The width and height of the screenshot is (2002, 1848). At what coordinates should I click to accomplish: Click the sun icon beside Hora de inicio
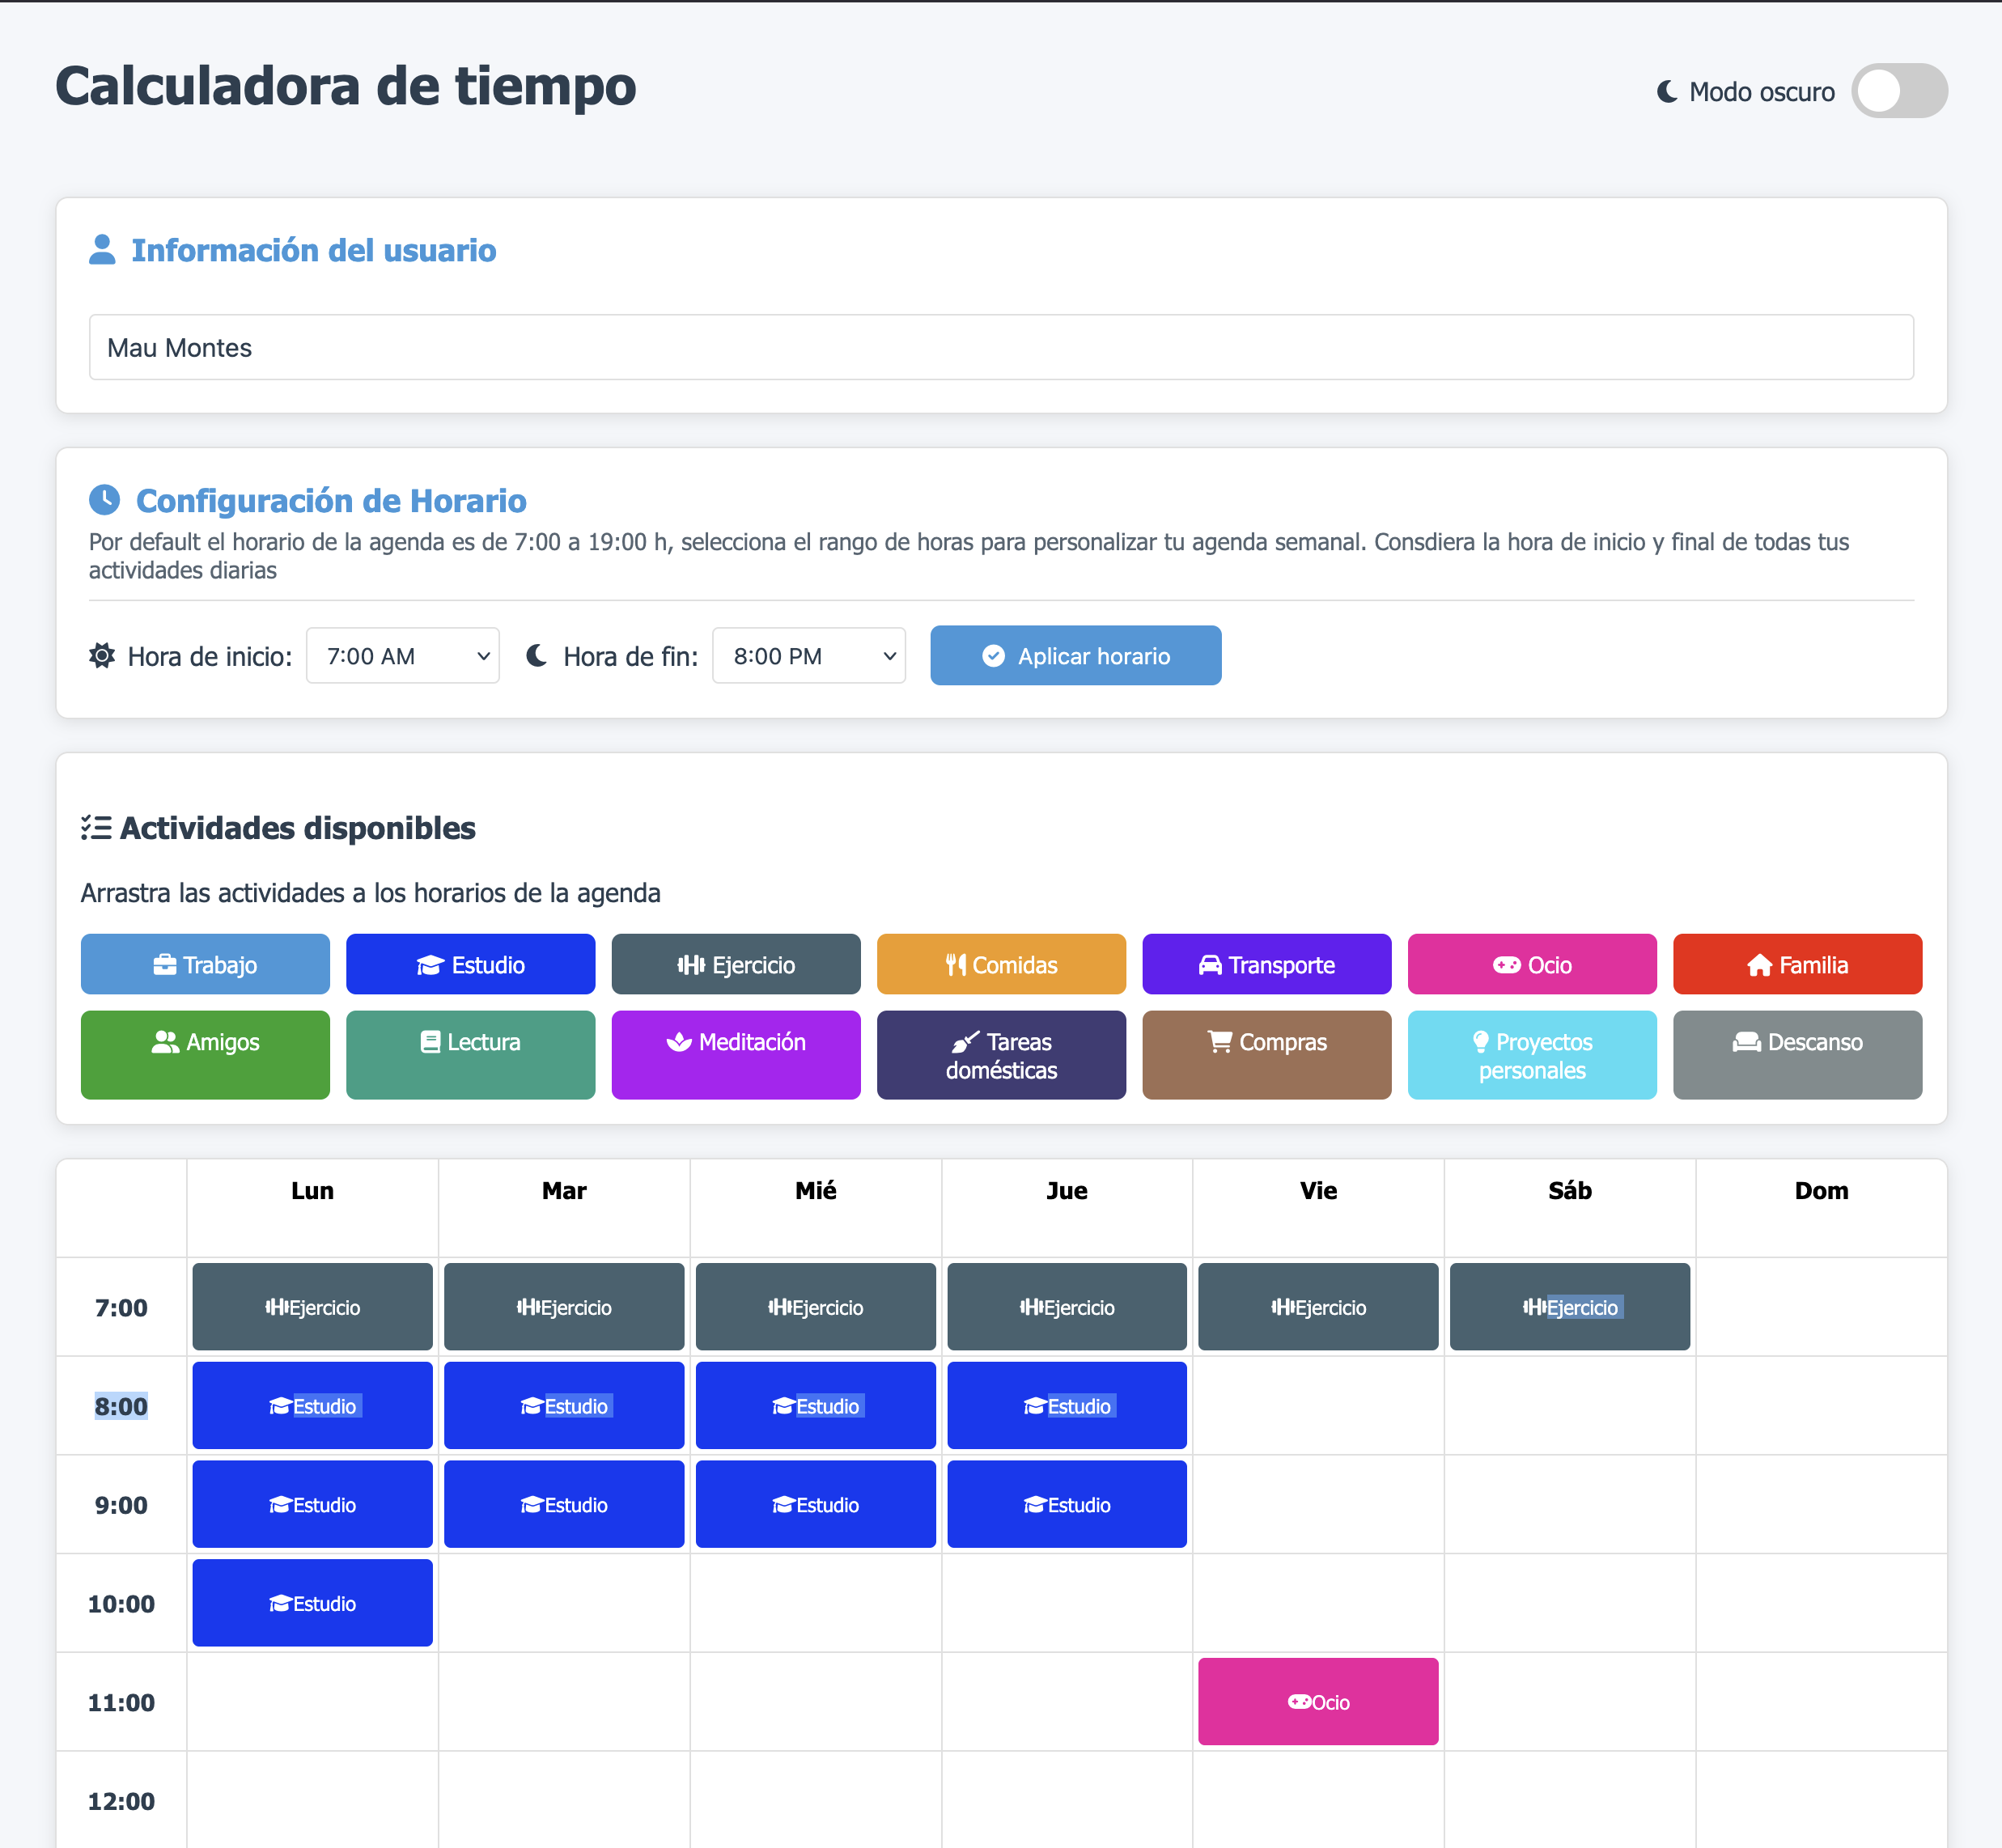[x=102, y=656]
